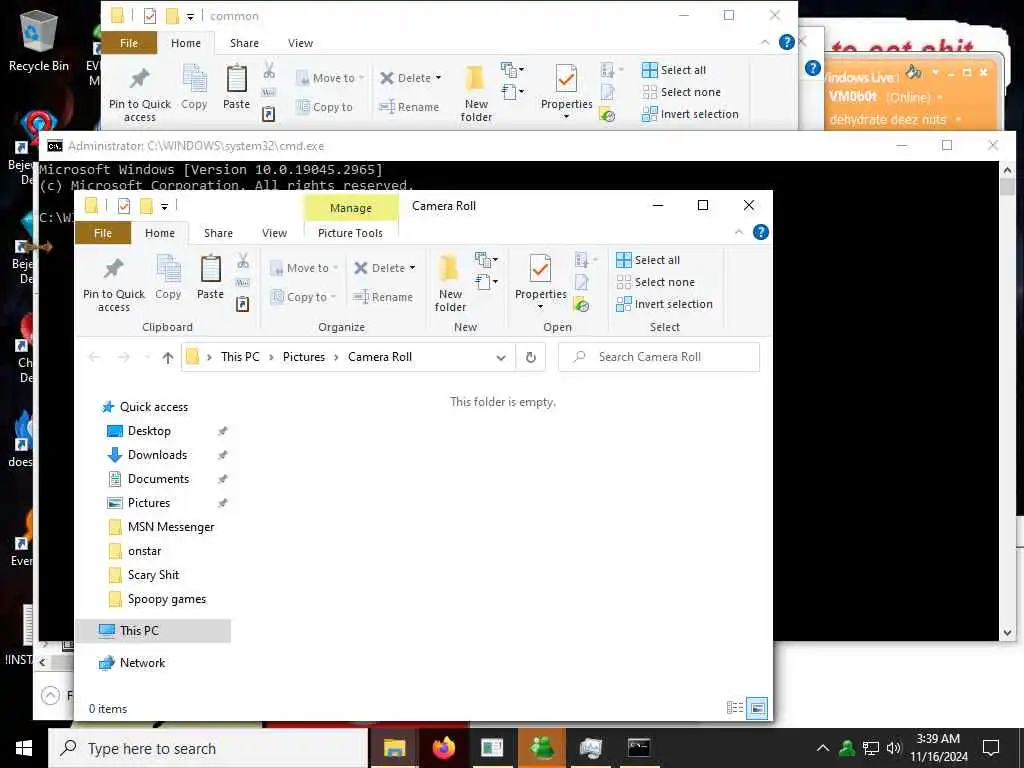Viewport: 1024px width, 768px height.
Task: Switch to Details view in Camera Roll status bar
Action: (x=735, y=707)
